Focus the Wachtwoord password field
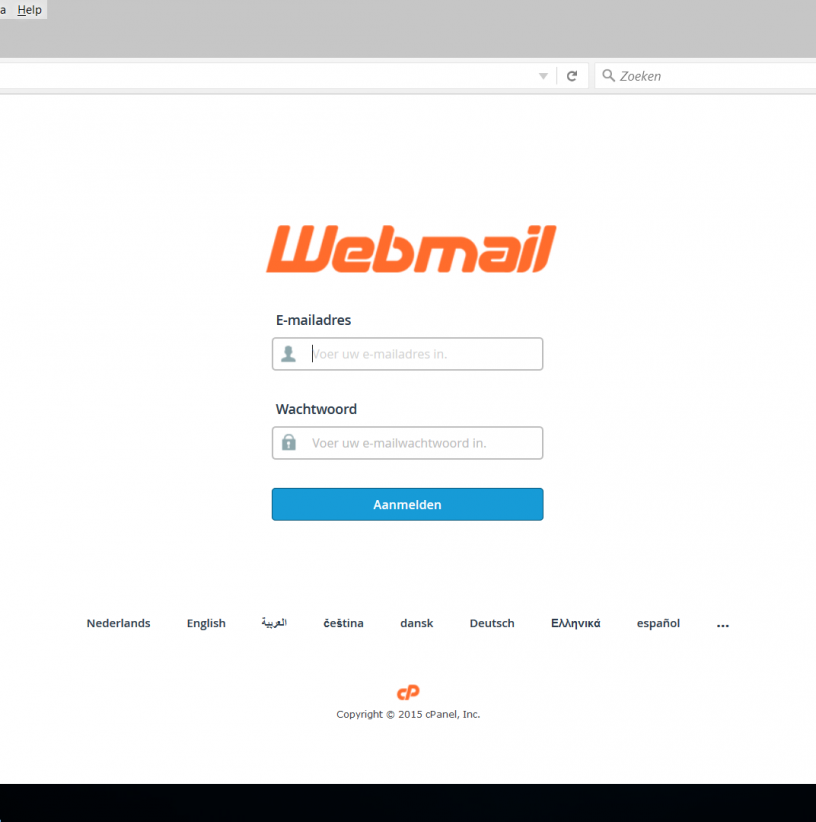Image resolution: width=816 pixels, height=822 pixels. (x=407, y=443)
